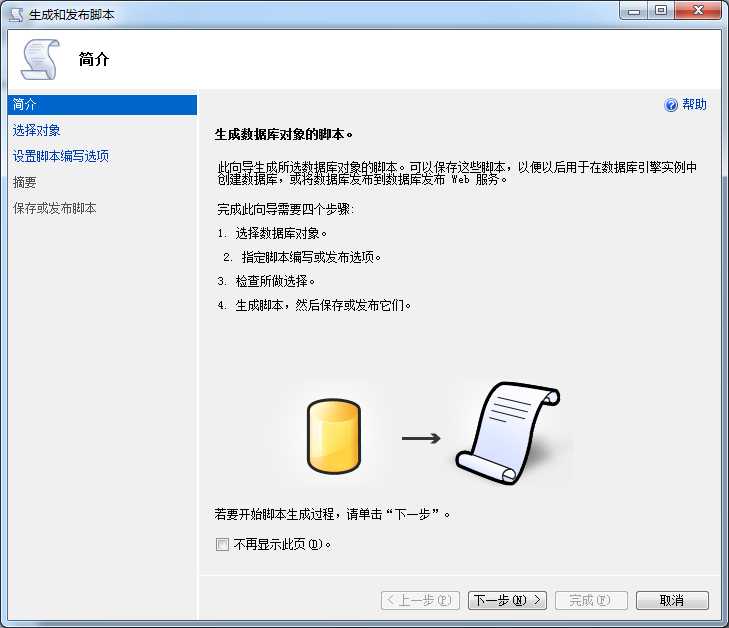Click step text 选择数据库对象
This screenshot has width=729, height=628.
click(281, 233)
